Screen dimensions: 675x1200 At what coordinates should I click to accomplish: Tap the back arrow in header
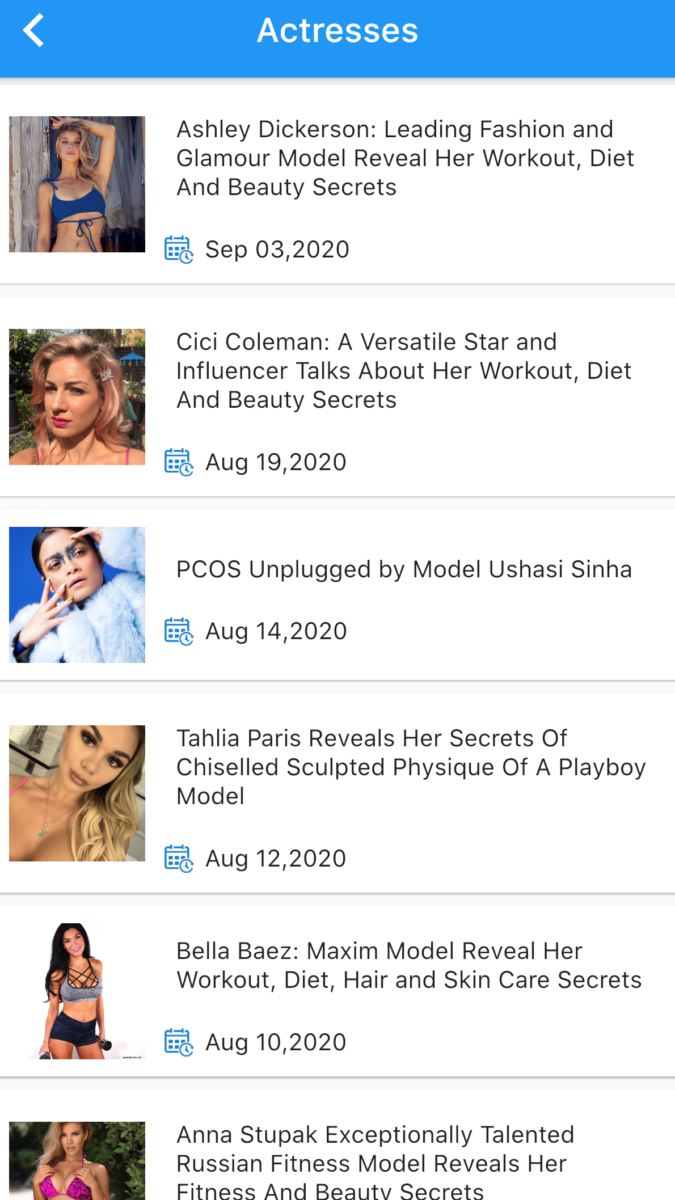(34, 31)
